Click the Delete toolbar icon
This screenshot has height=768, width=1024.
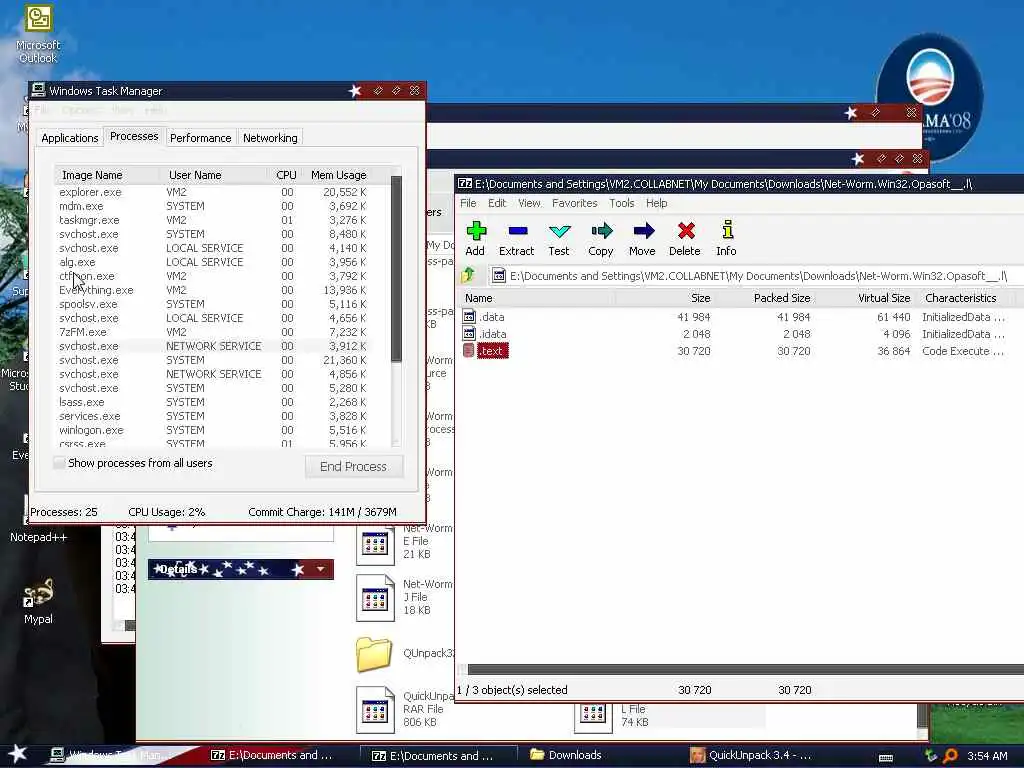685,238
